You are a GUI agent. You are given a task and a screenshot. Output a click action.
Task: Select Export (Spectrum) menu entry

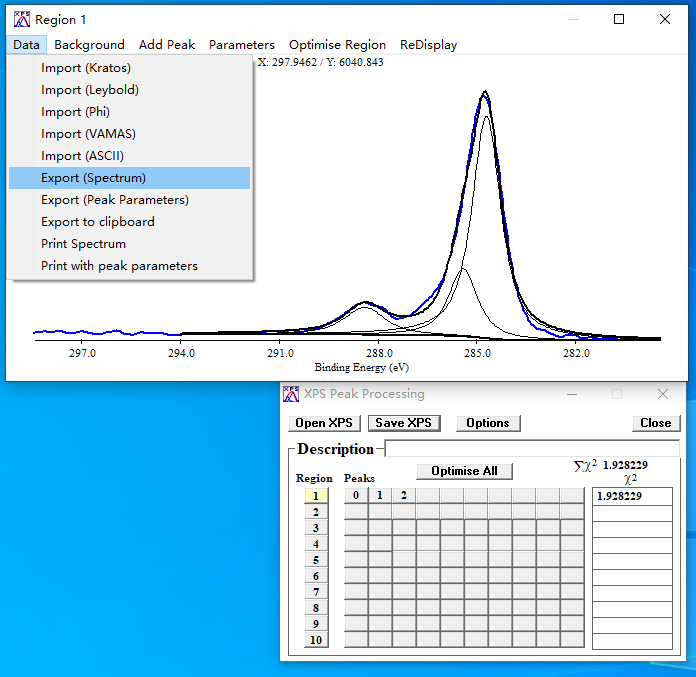click(129, 178)
